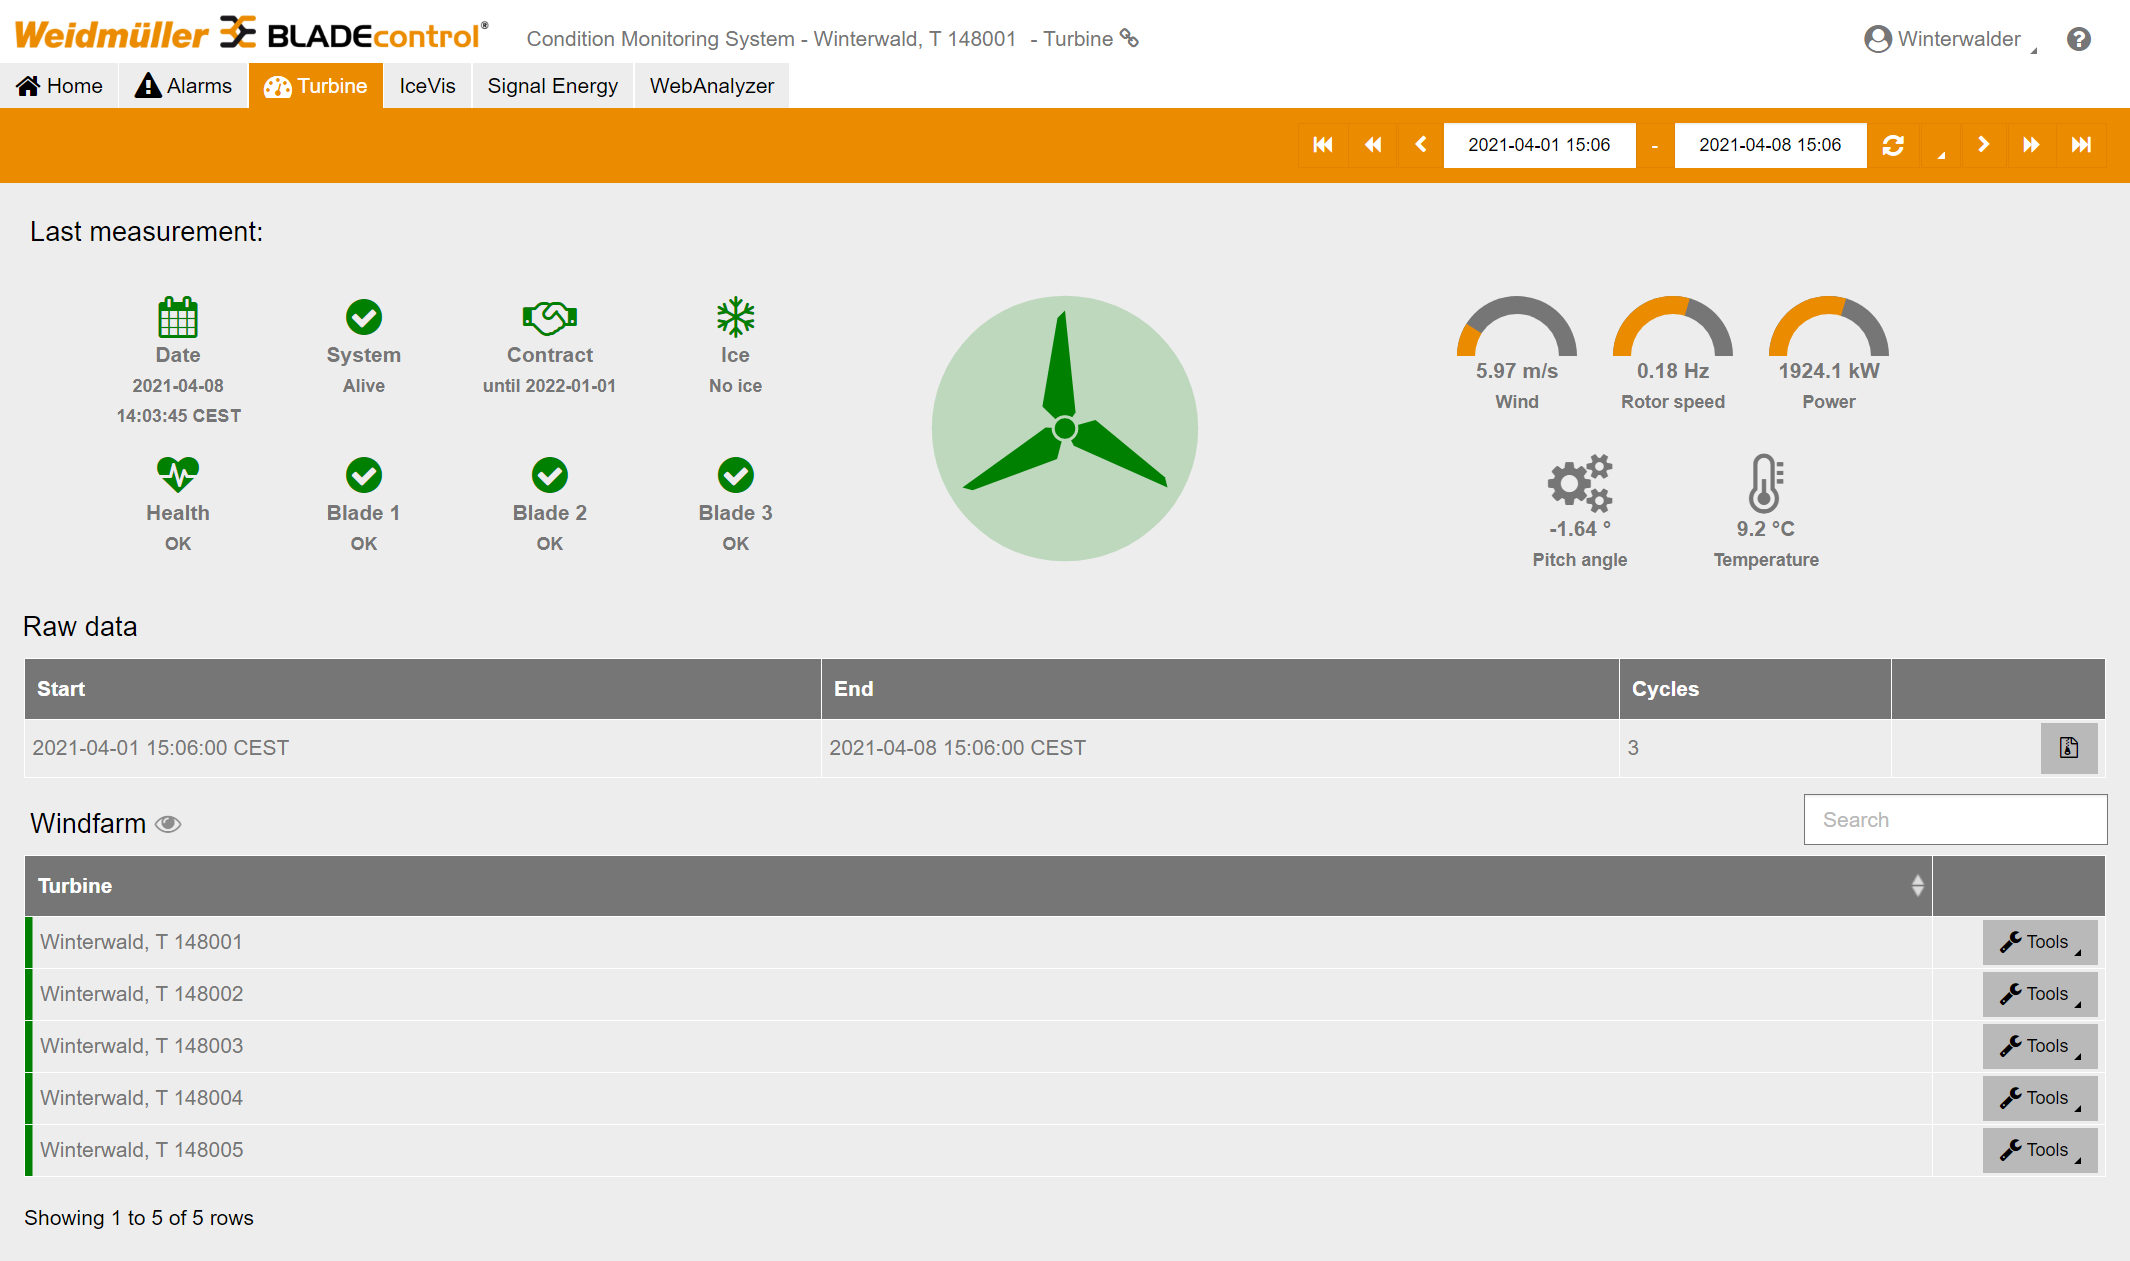Click the green turbine rotor graphic

coord(1064,428)
